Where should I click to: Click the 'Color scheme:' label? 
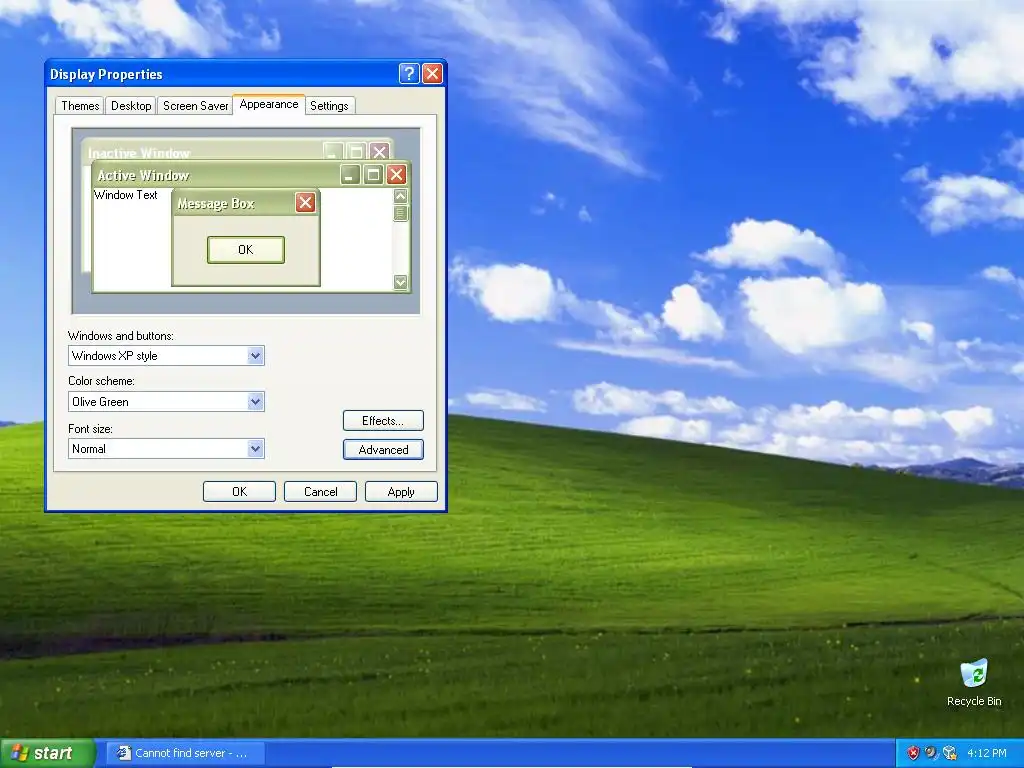point(101,381)
